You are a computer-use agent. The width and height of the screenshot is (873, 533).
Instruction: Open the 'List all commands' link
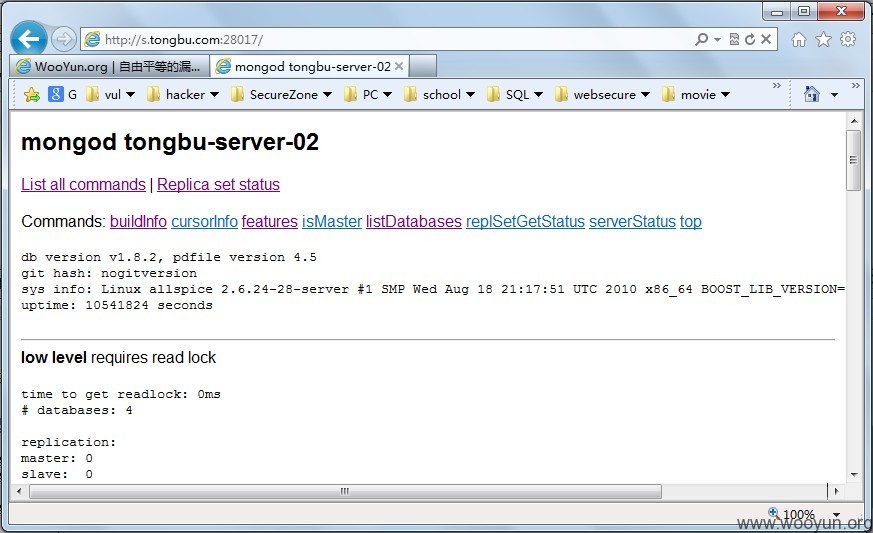[84, 184]
